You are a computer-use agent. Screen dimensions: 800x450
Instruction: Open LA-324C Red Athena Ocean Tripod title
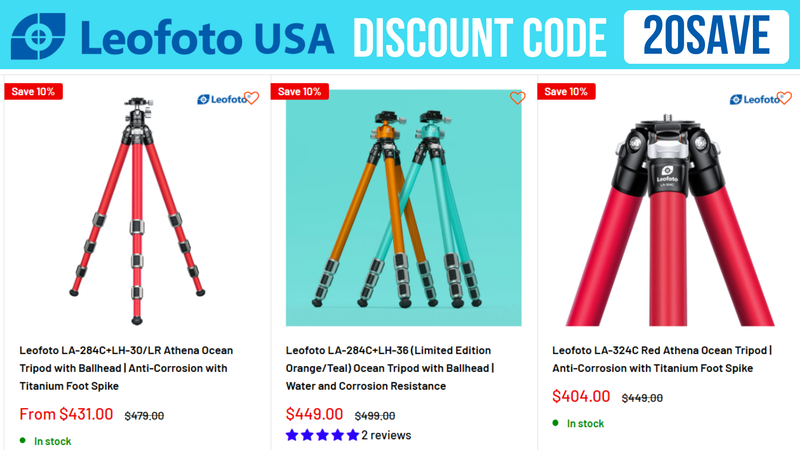pyautogui.click(x=662, y=359)
